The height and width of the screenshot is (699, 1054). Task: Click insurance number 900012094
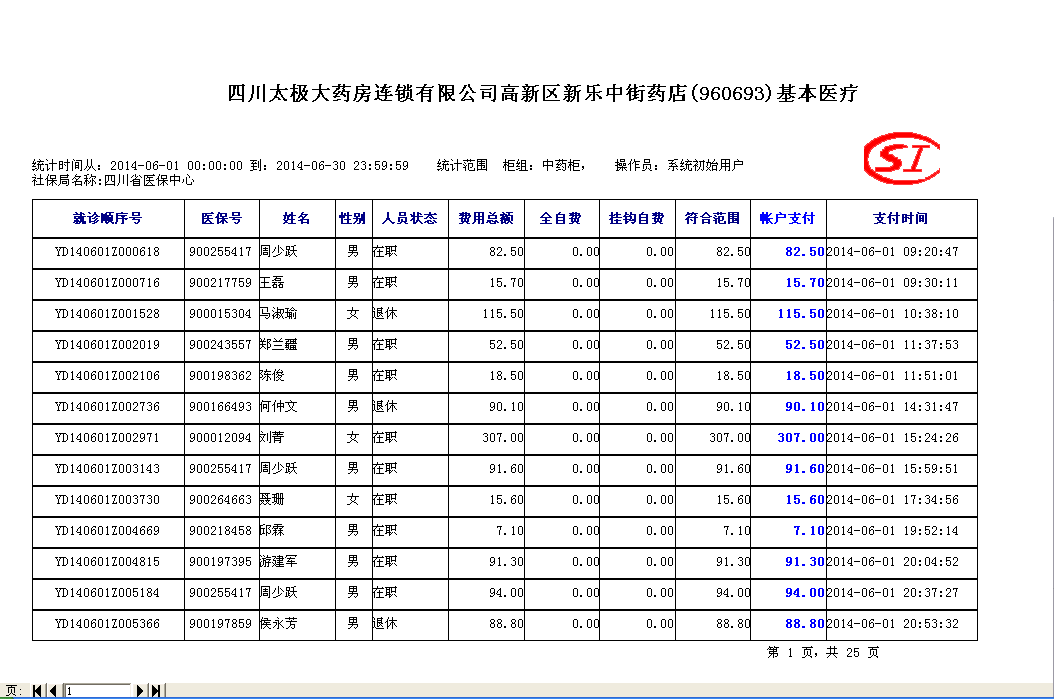coord(220,438)
